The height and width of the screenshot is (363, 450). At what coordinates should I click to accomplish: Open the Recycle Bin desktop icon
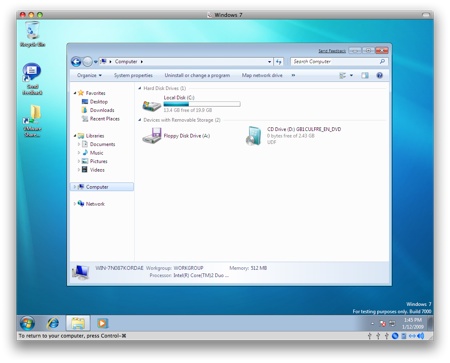32,34
